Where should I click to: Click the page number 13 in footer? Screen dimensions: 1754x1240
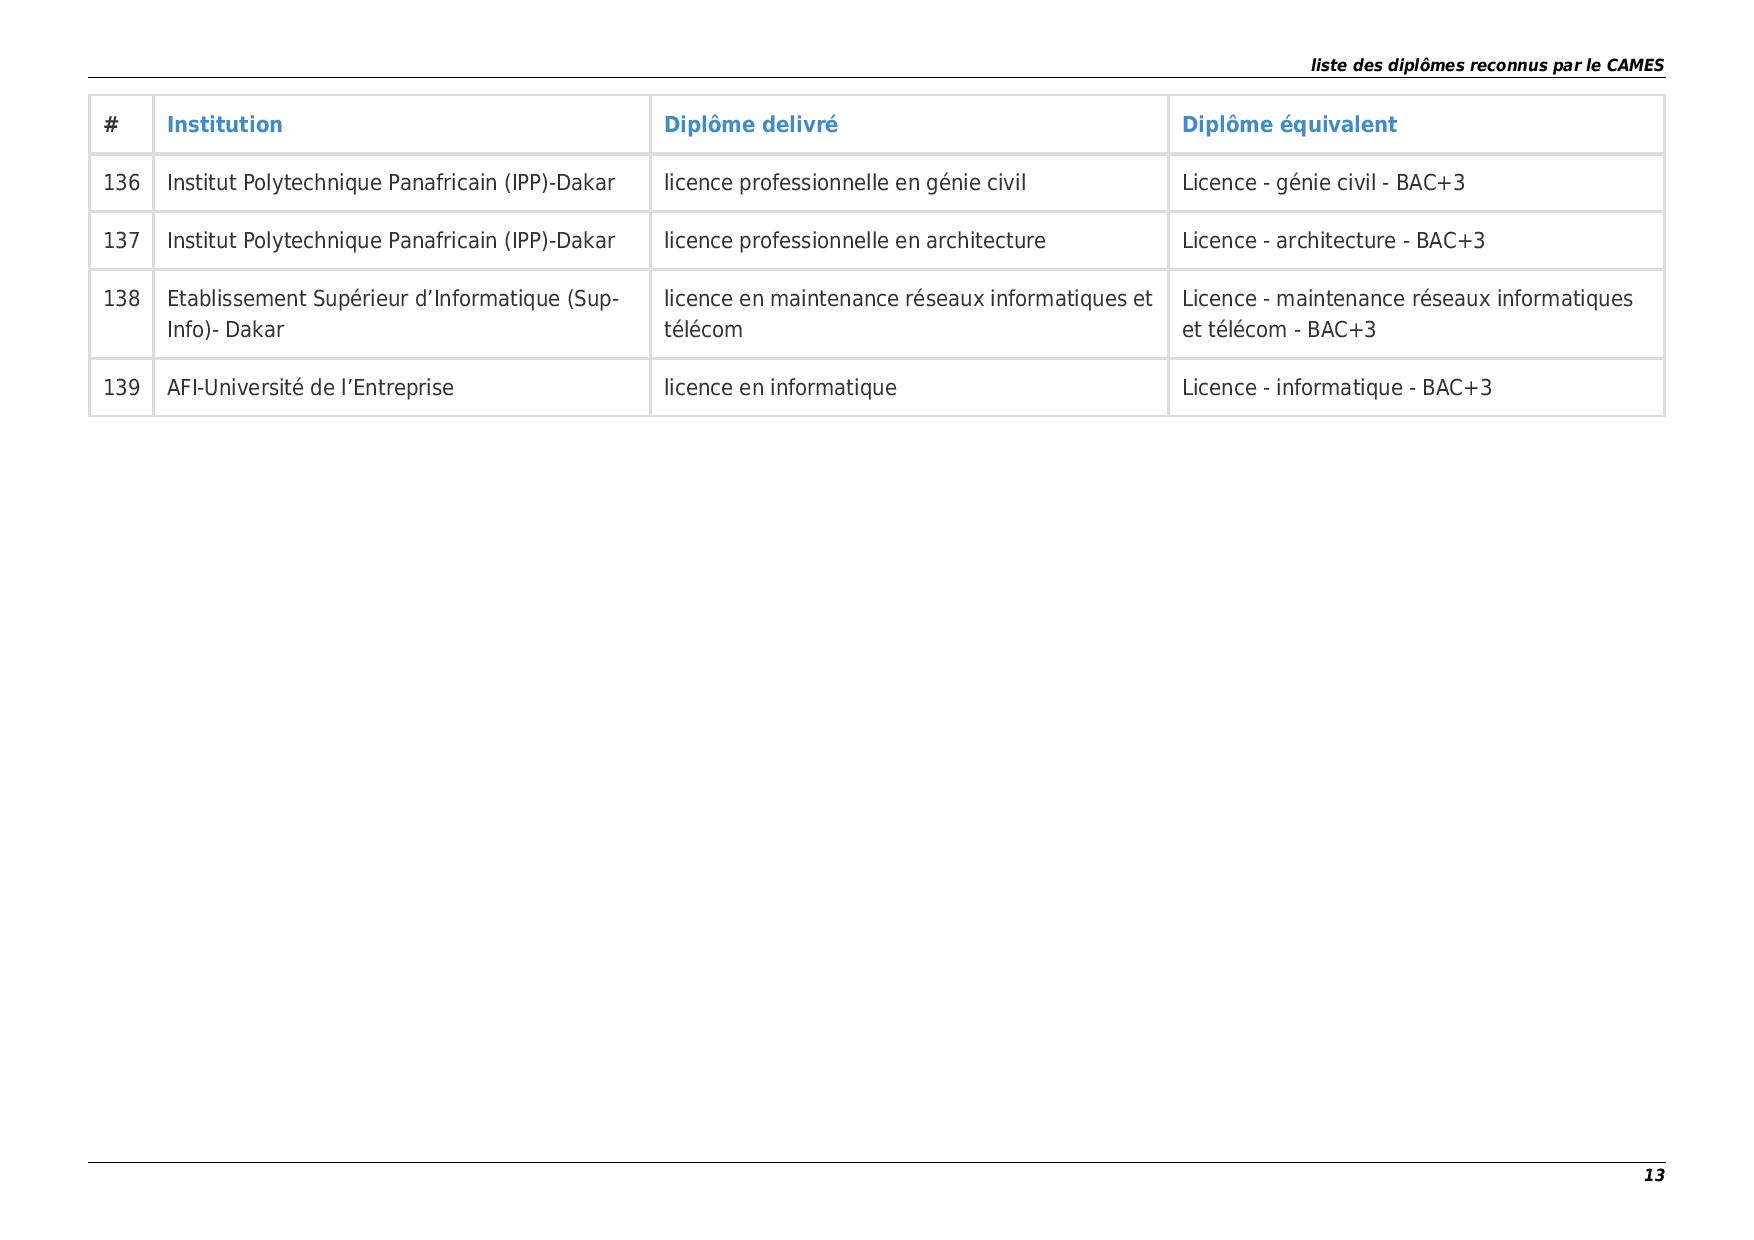coord(1654,1175)
